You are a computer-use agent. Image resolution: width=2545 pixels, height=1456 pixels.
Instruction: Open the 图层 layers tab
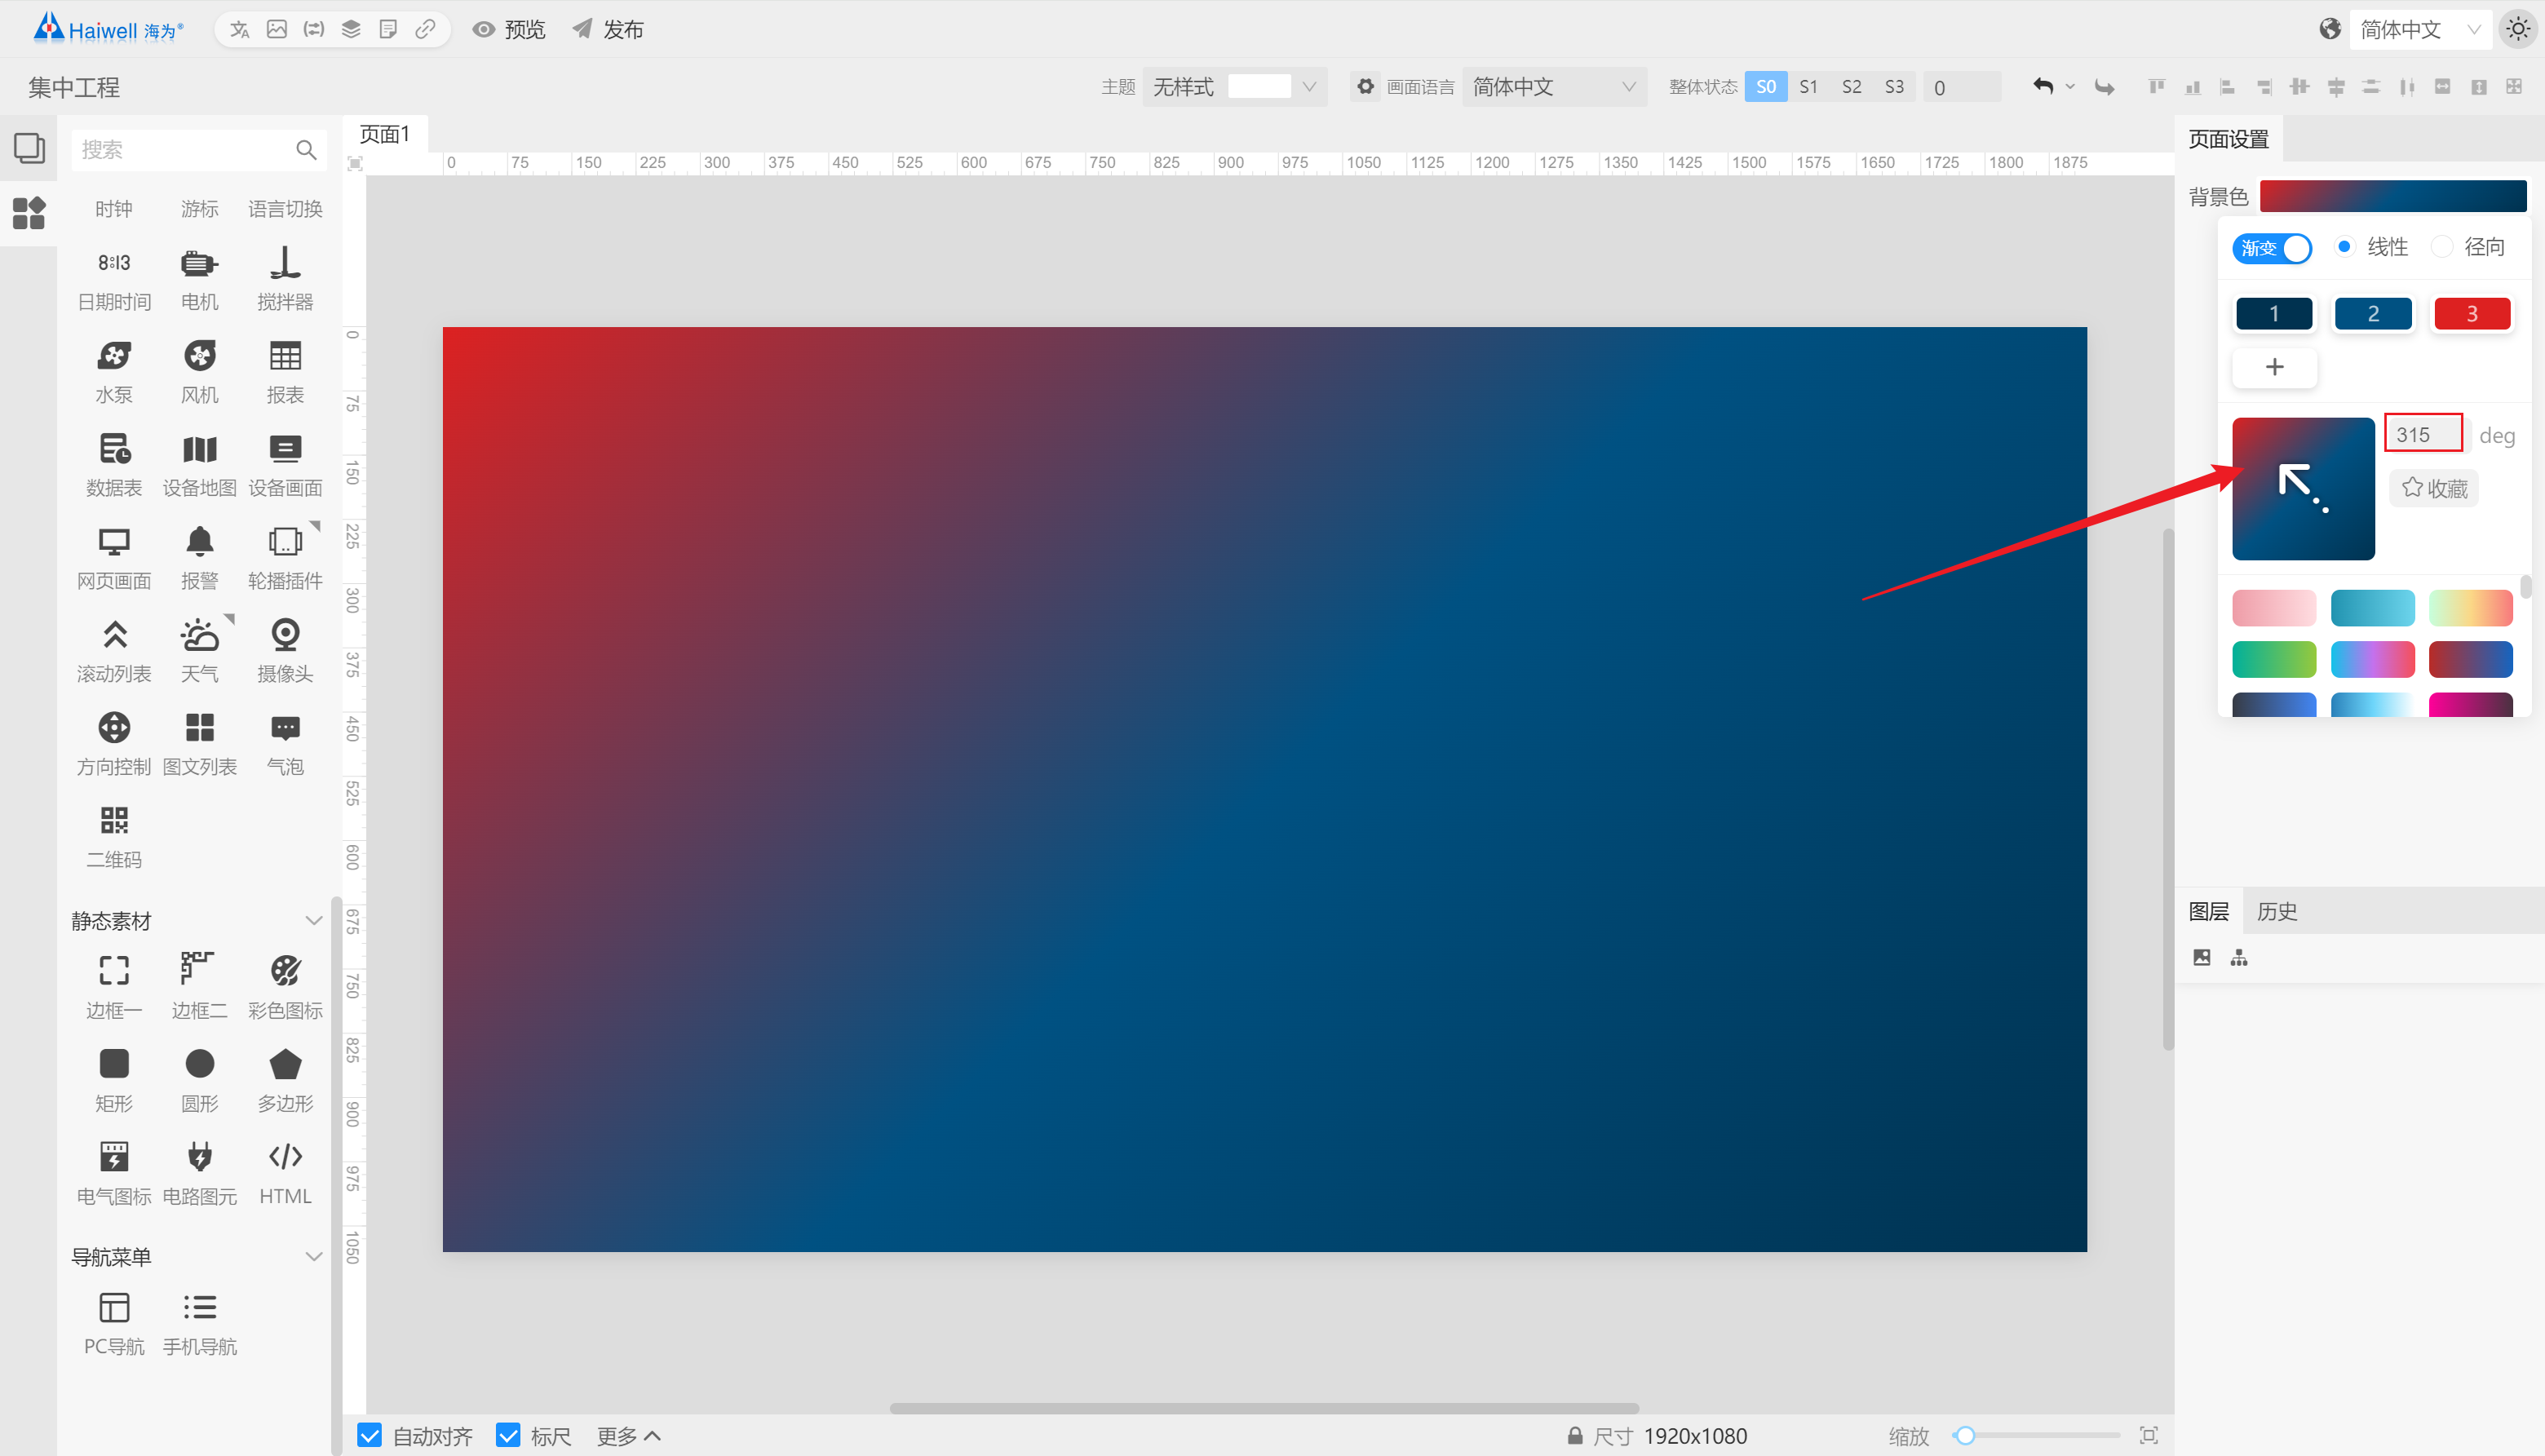(2208, 911)
